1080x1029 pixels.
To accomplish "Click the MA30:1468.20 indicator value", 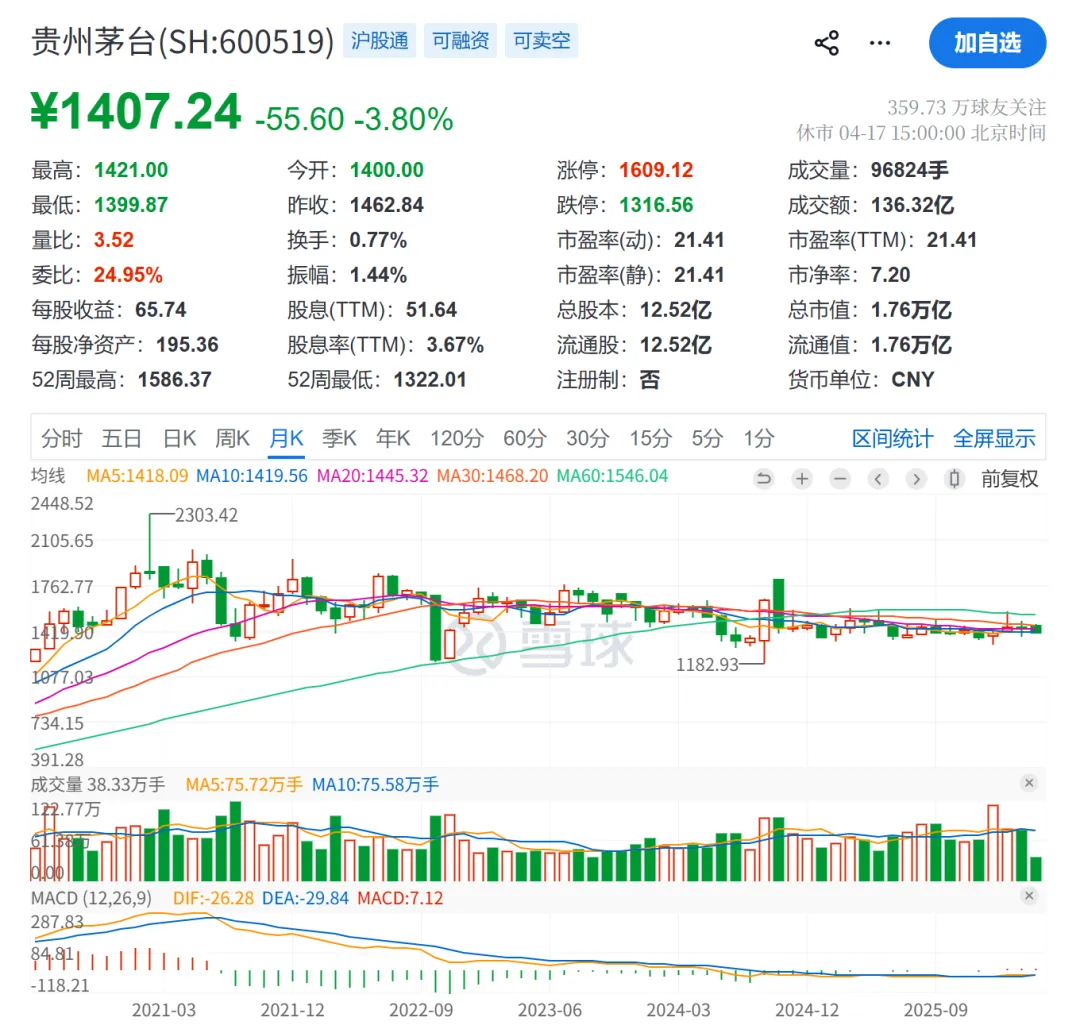I will coord(492,476).
